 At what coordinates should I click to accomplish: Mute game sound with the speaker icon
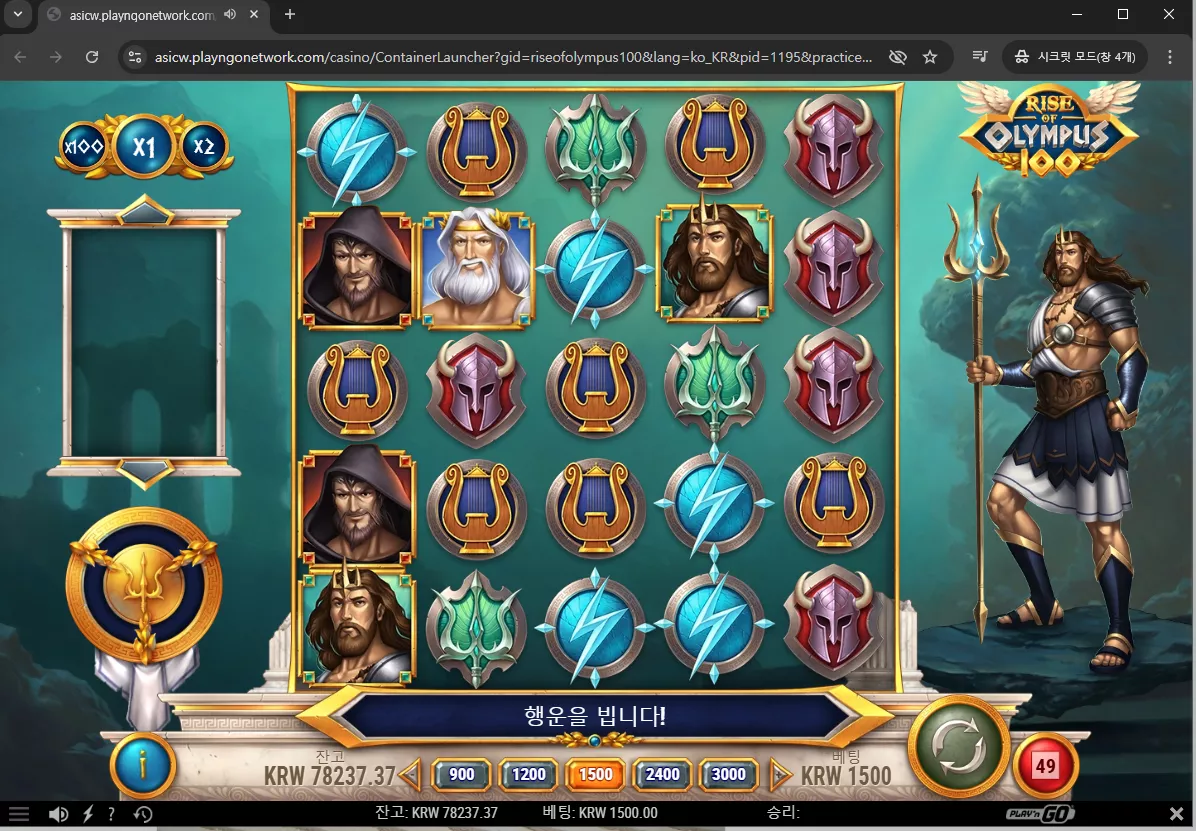pyautogui.click(x=58, y=814)
